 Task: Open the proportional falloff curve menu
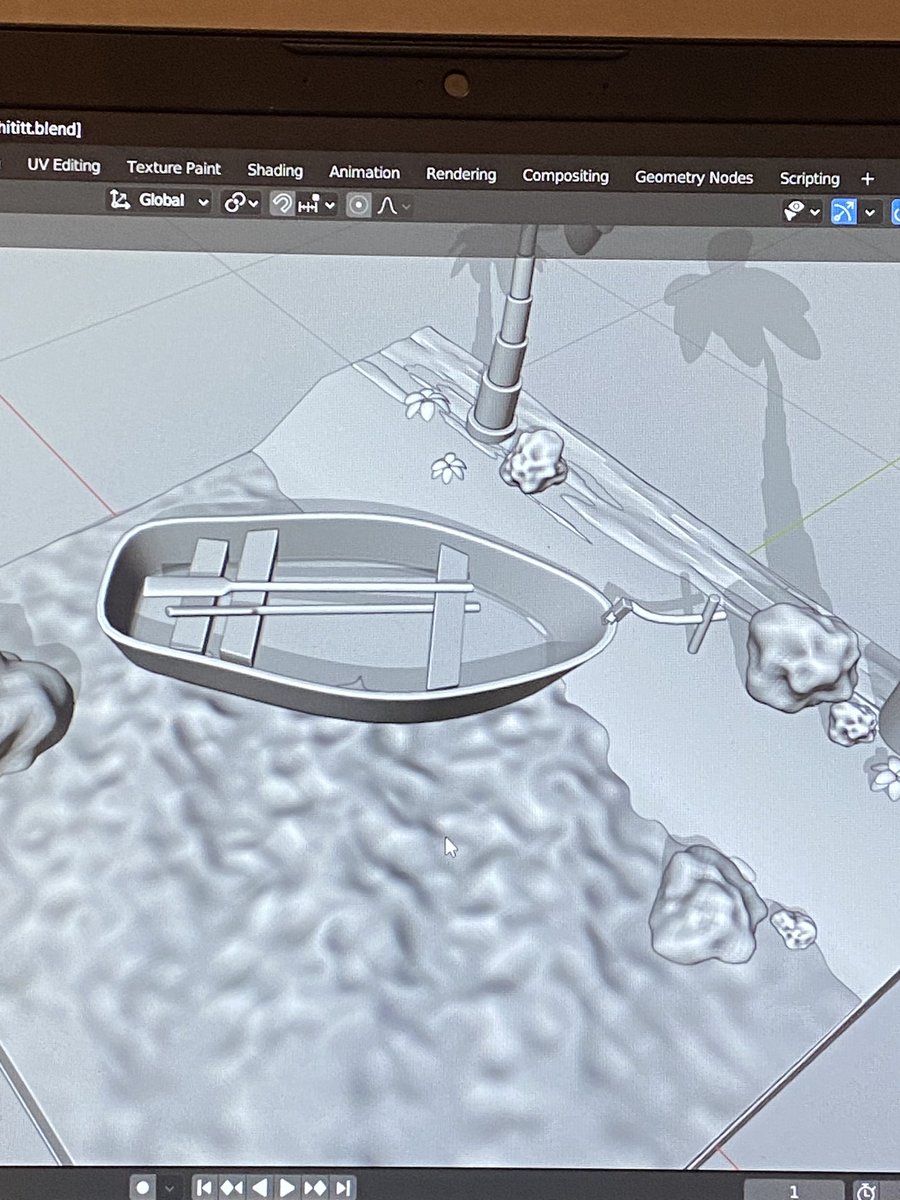click(392, 206)
